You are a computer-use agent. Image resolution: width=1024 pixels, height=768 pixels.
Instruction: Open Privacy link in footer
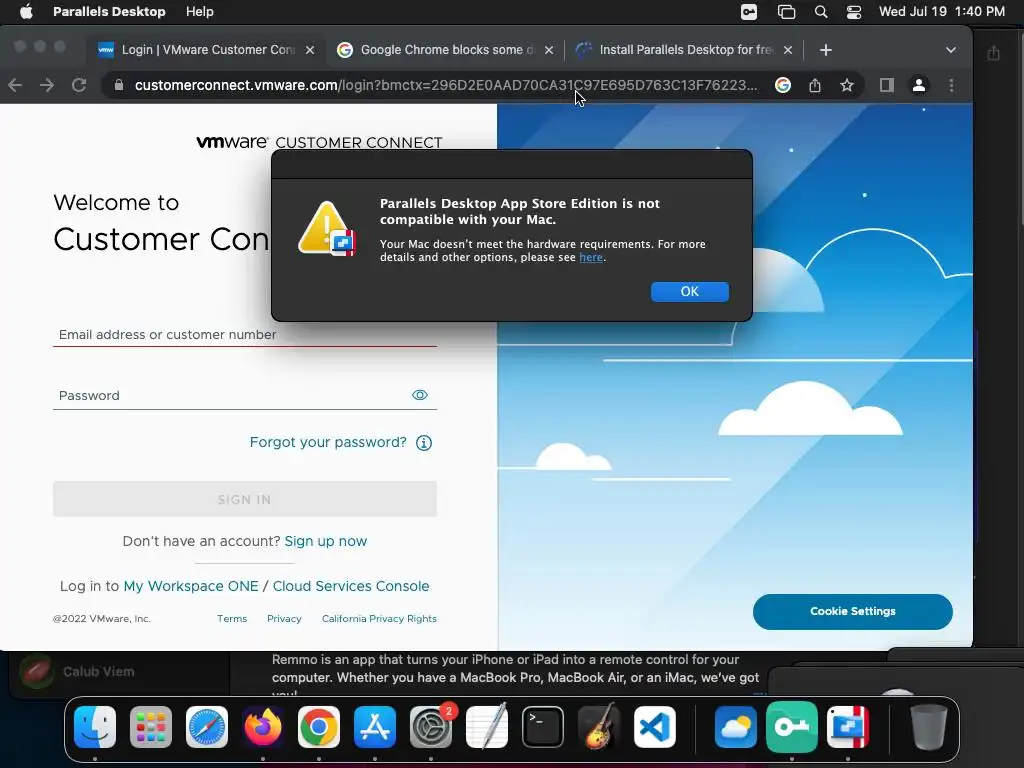284,618
